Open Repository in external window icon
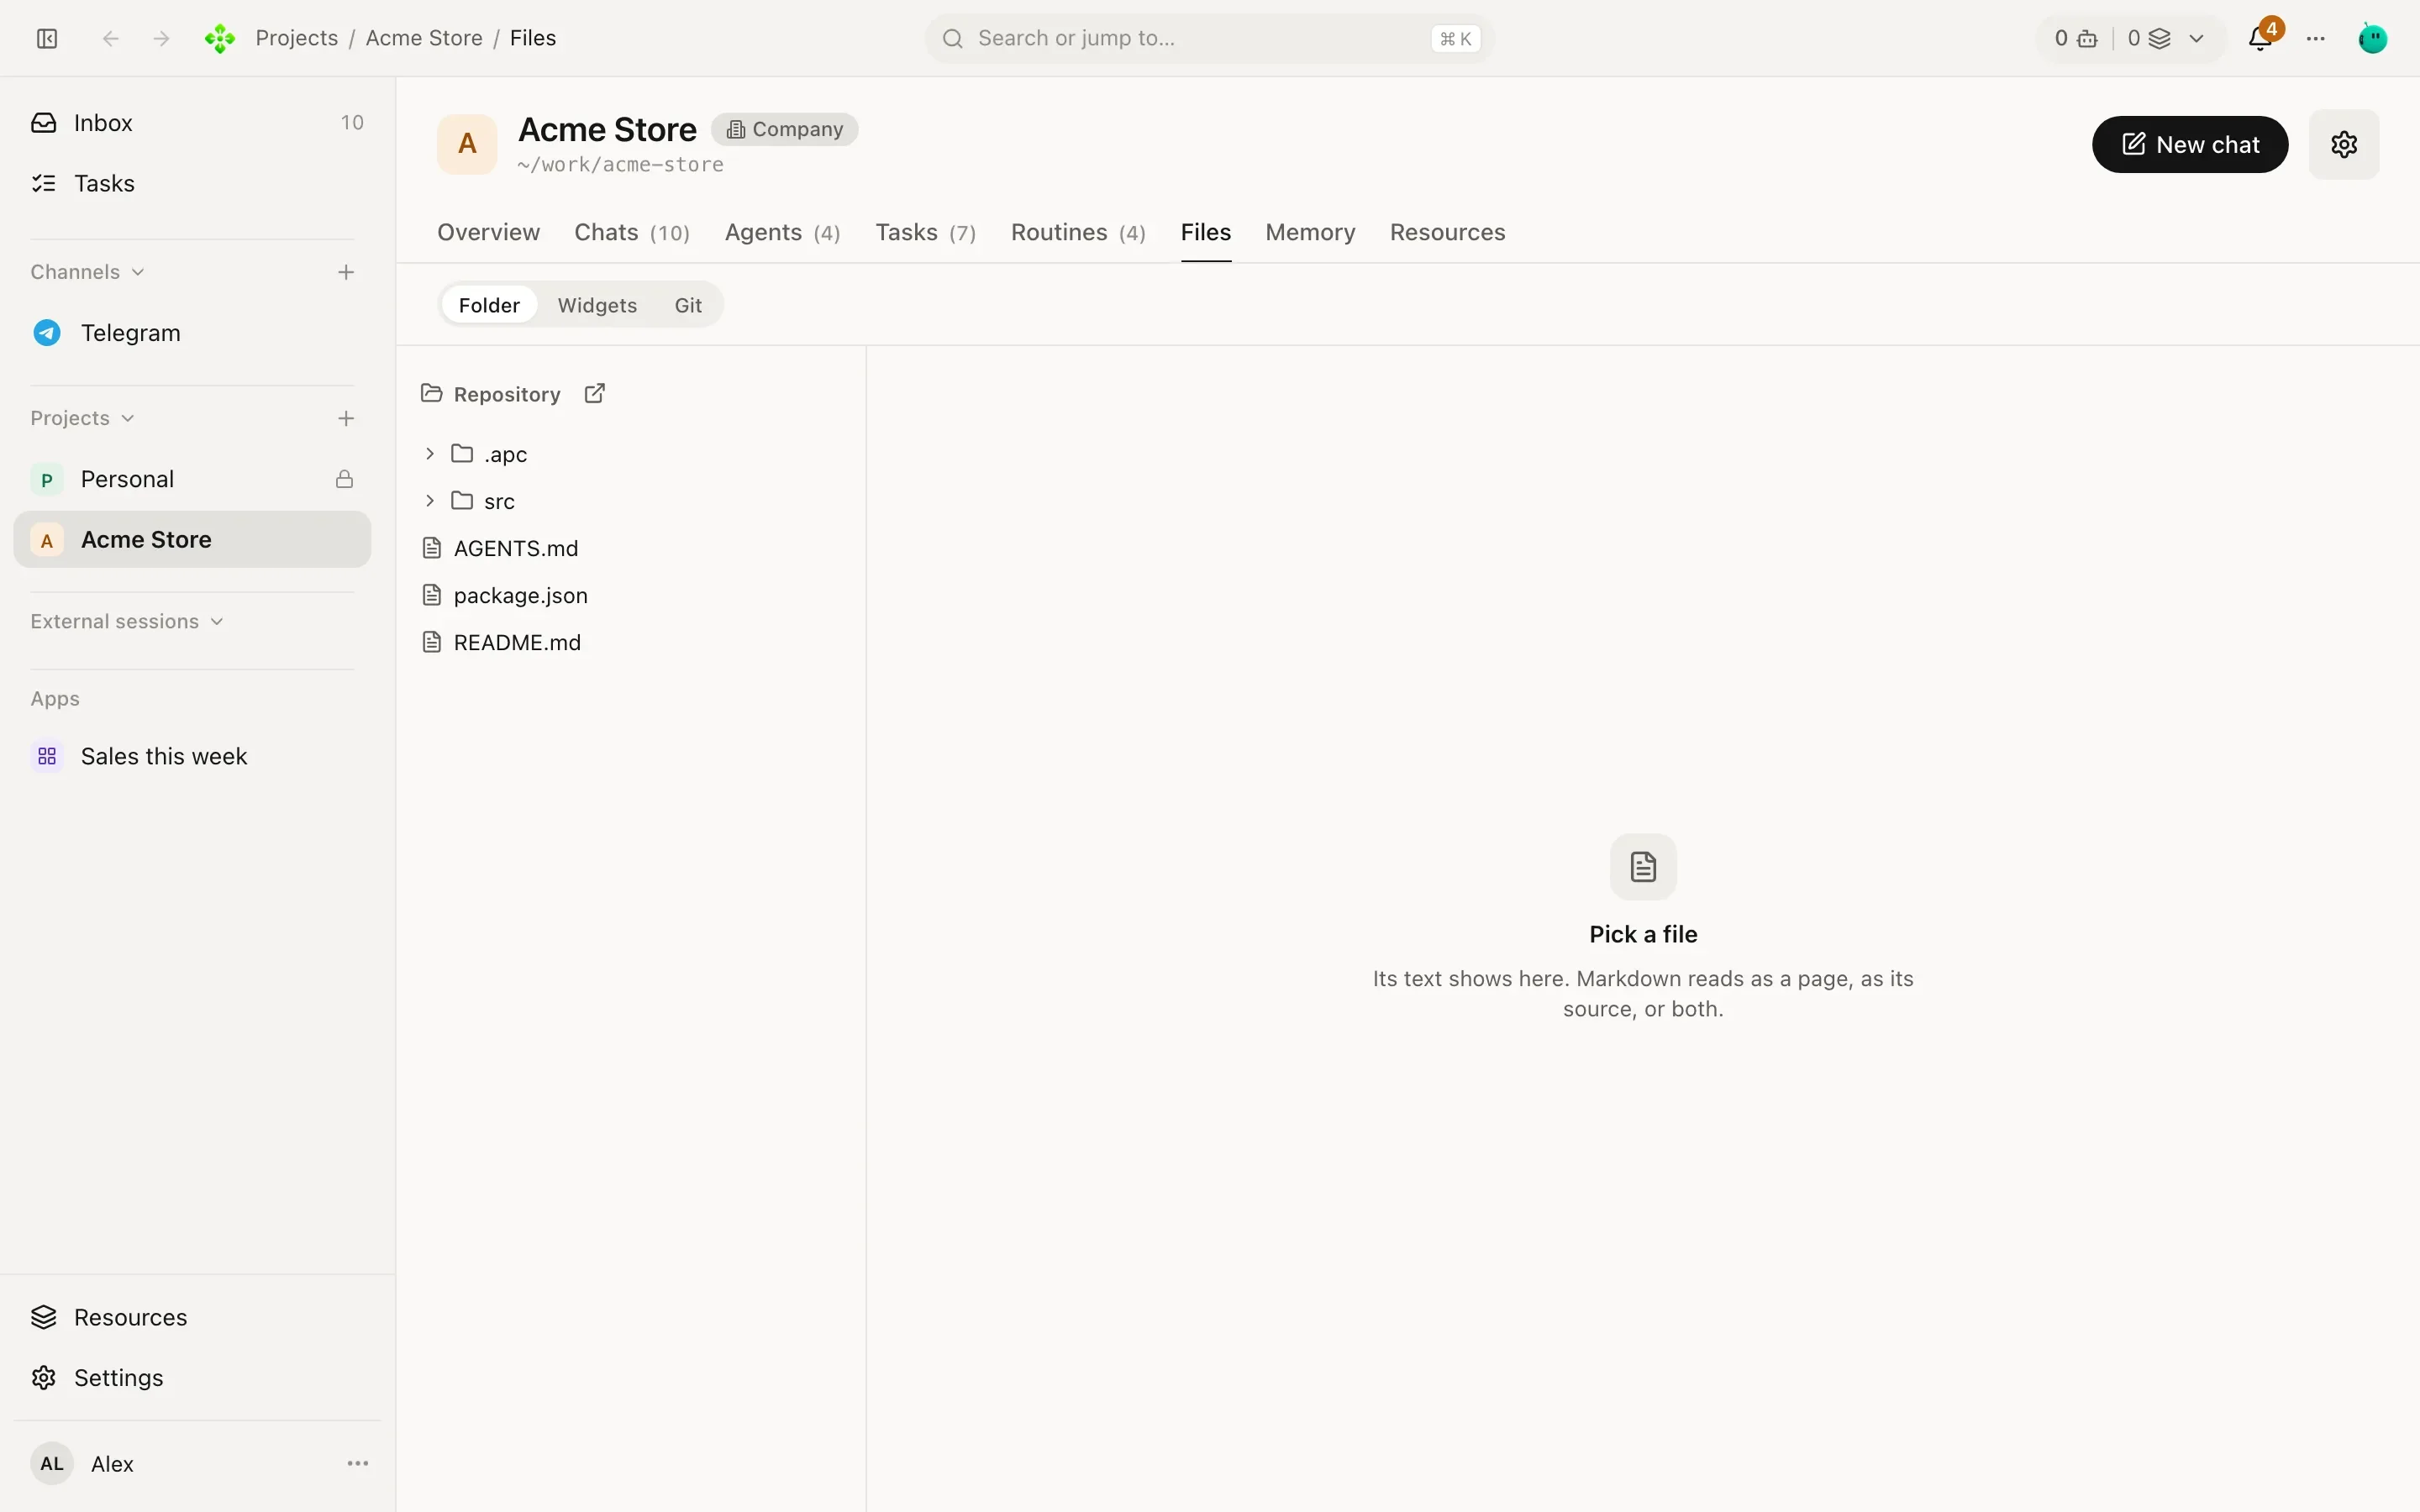Viewport: 2420px width, 1512px height. 595,393
